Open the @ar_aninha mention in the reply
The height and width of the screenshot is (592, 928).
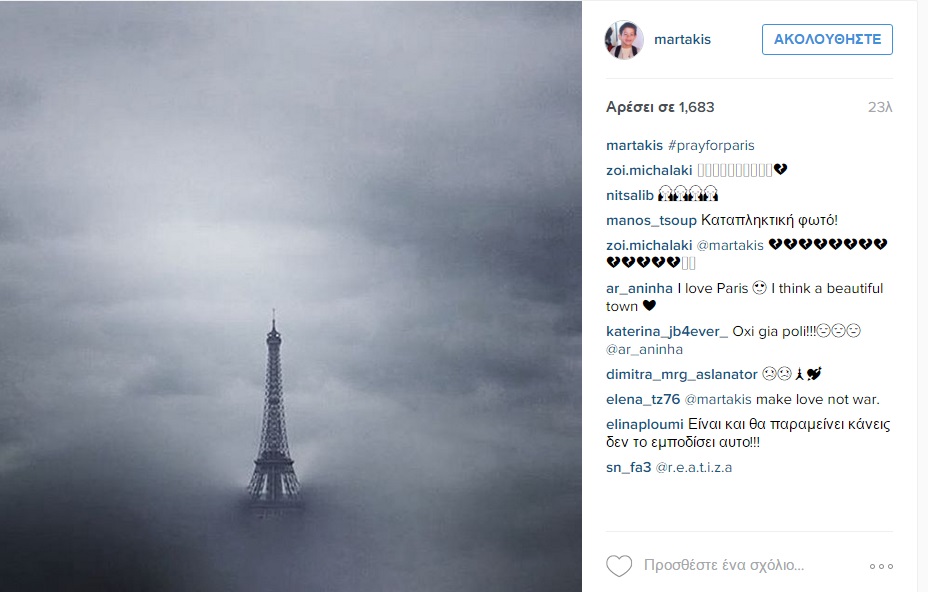(645, 349)
